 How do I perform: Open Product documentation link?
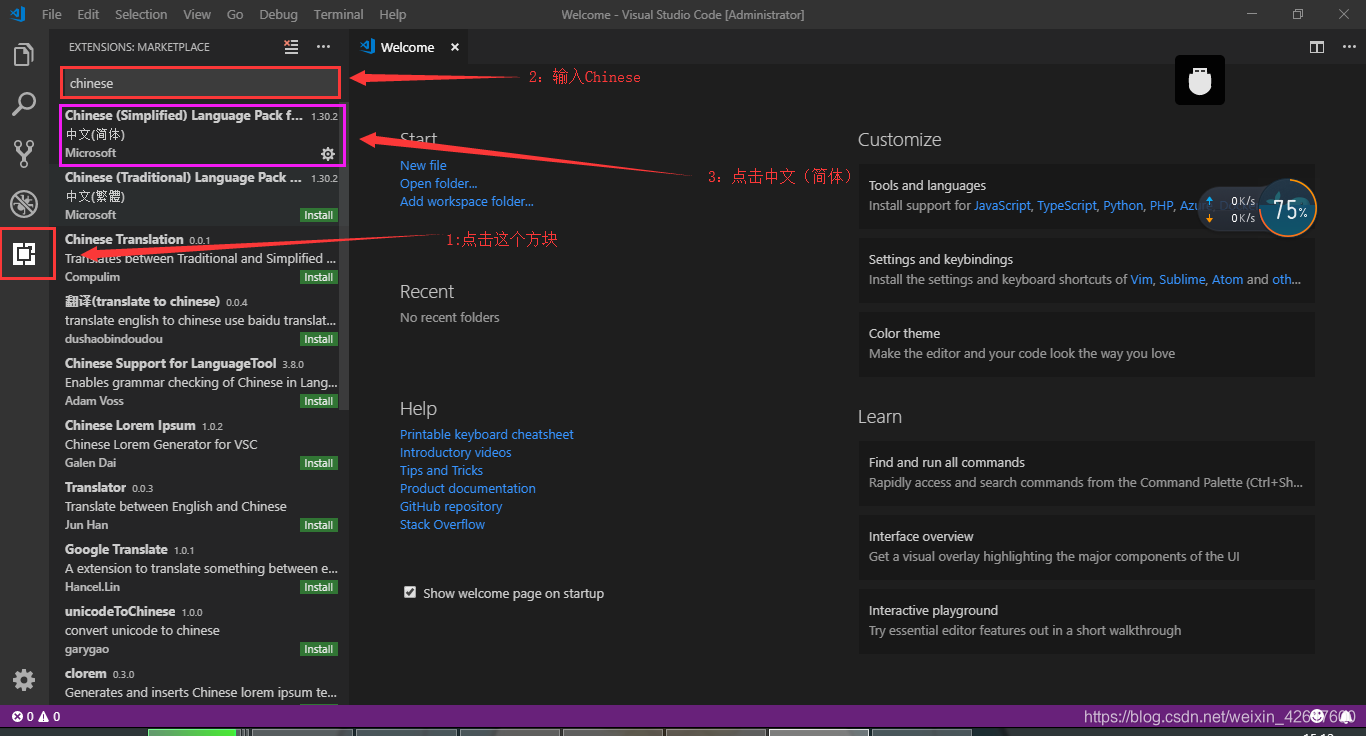468,488
